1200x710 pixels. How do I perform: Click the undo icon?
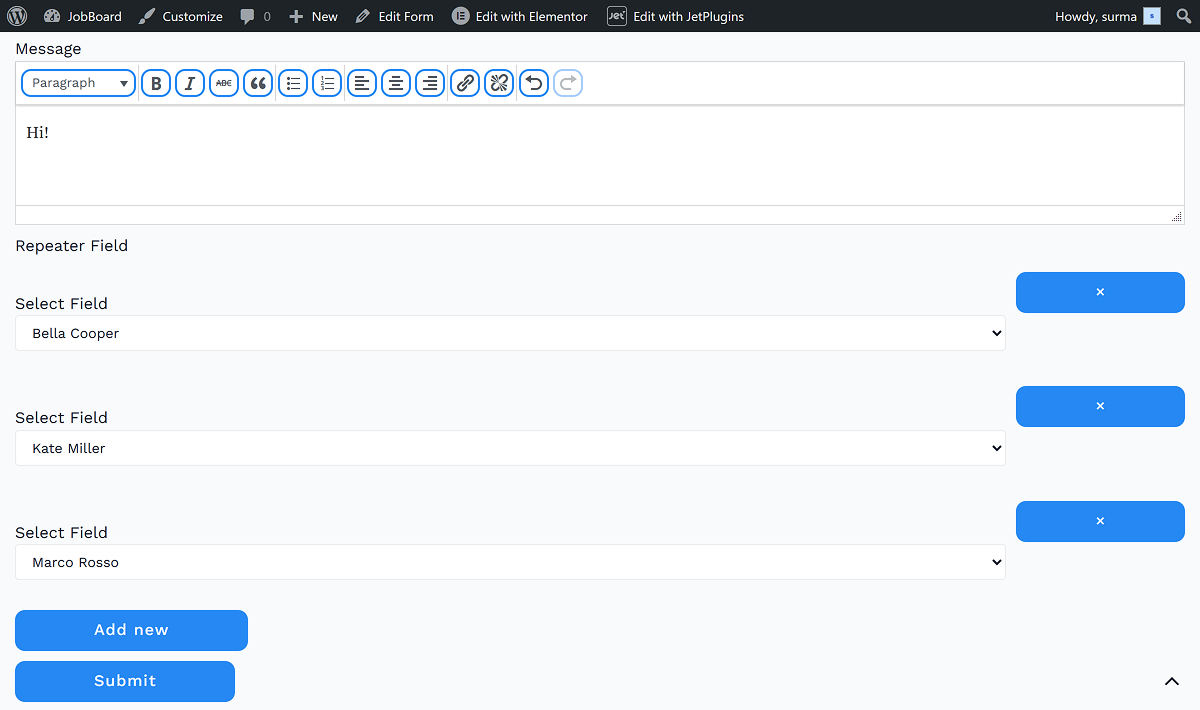pyautogui.click(x=534, y=83)
